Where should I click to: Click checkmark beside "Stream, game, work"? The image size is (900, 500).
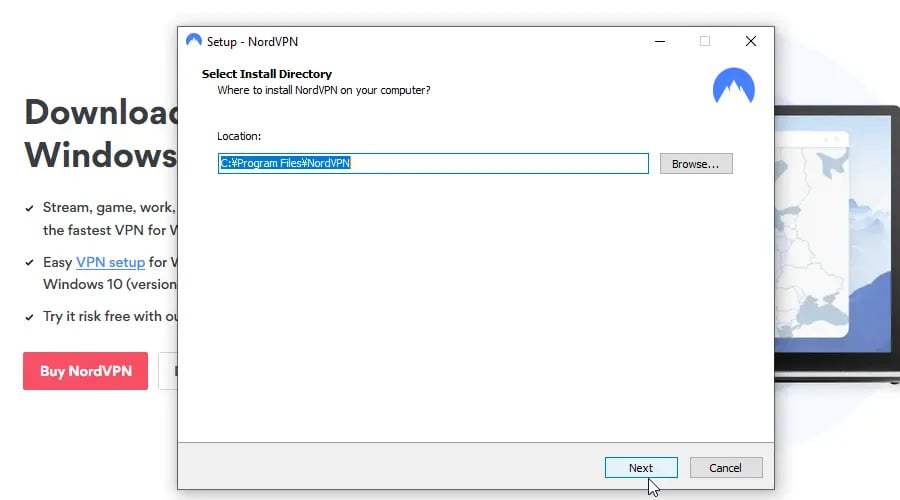point(29,208)
